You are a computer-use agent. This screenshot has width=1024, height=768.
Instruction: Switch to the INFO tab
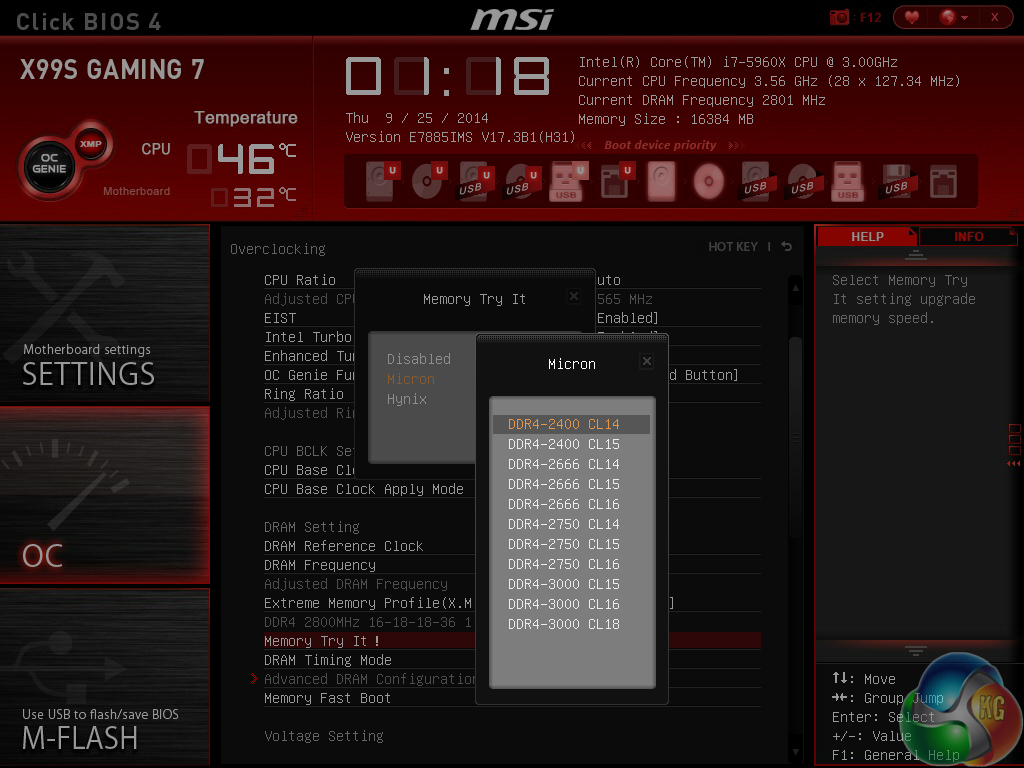(968, 237)
